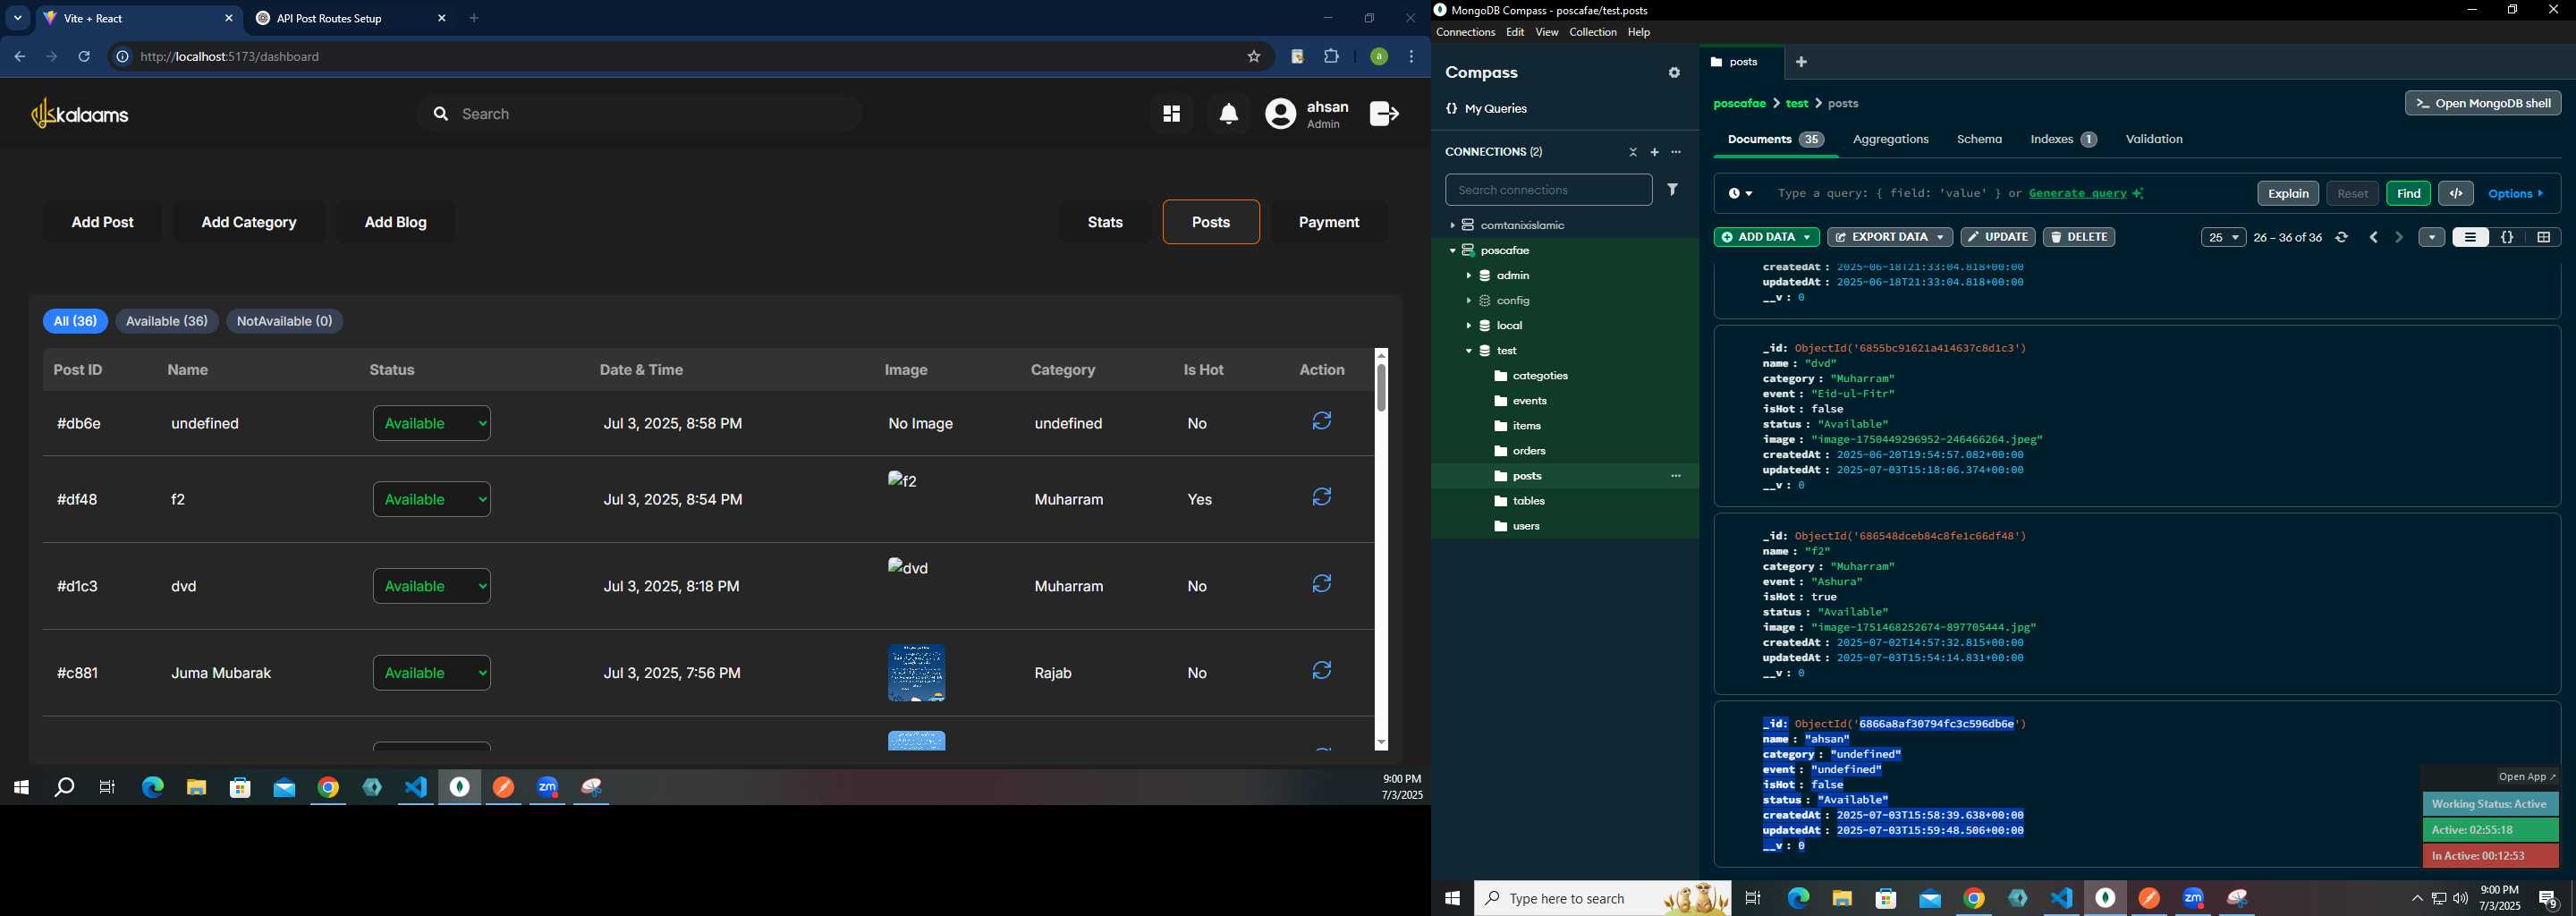Open the dashboard grid icon in kalaams header
Viewport: 2576px width, 916px height.
pyautogui.click(x=1171, y=114)
